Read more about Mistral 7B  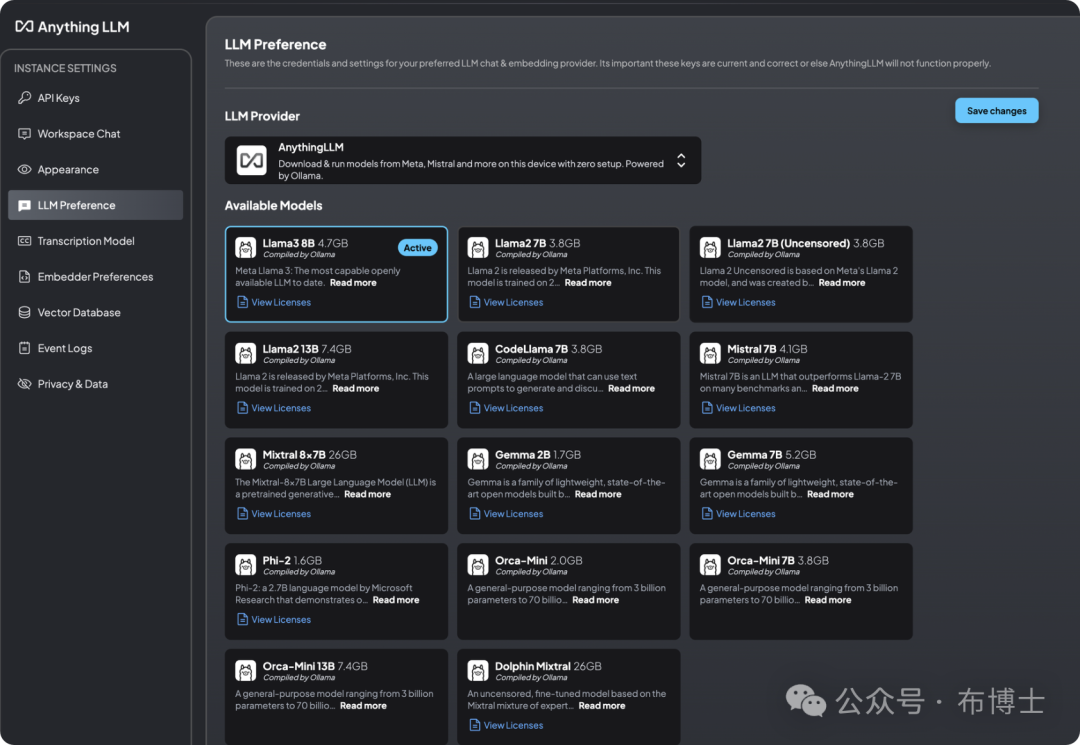pos(835,388)
